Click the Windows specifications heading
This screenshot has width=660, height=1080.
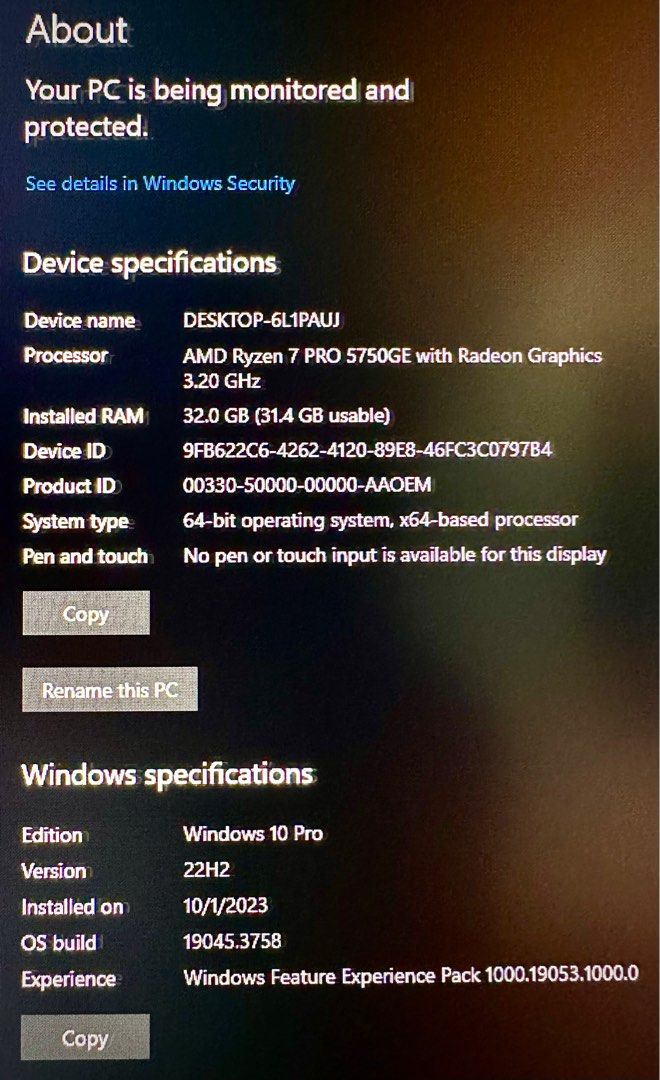tap(167, 774)
